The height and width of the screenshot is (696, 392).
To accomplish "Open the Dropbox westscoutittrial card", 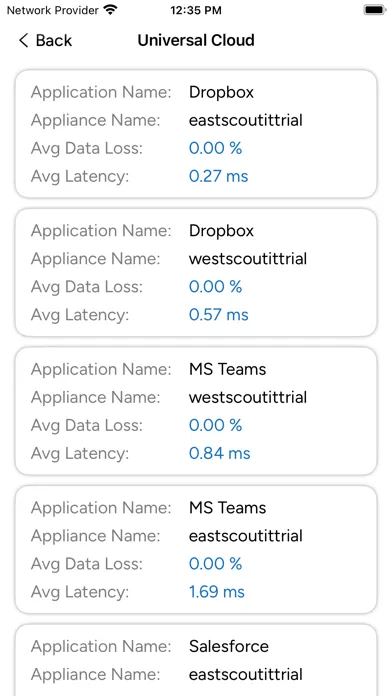I will pos(196,272).
